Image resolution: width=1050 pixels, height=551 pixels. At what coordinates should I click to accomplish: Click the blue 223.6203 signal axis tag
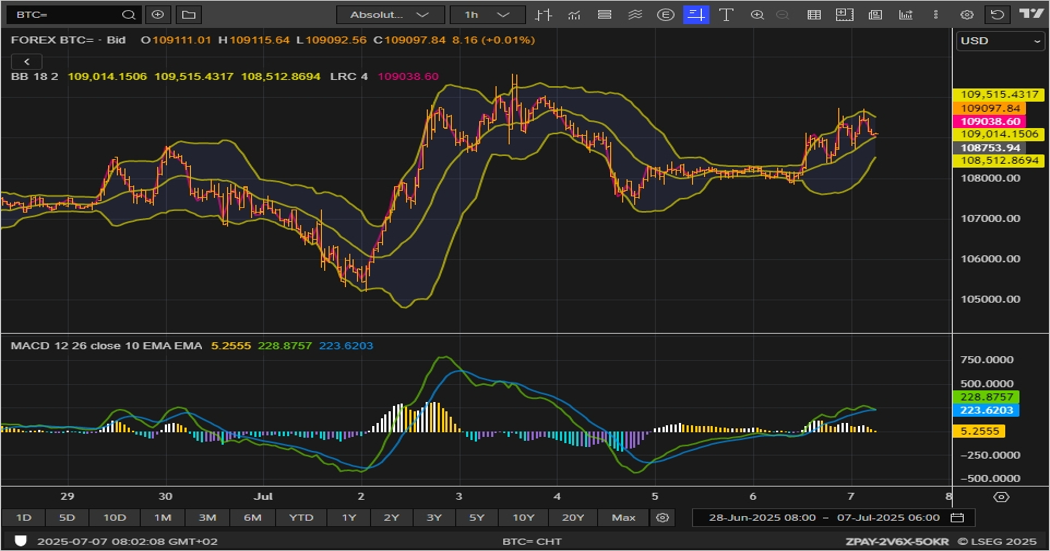pyautogui.click(x=986, y=410)
